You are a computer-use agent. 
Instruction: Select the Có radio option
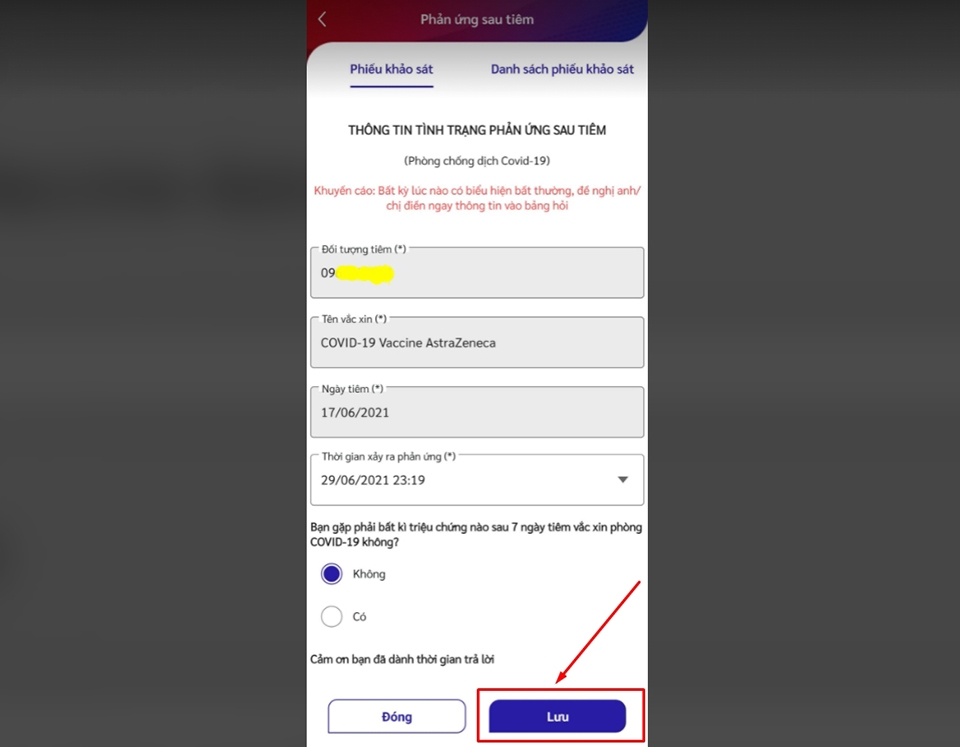[x=331, y=617]
